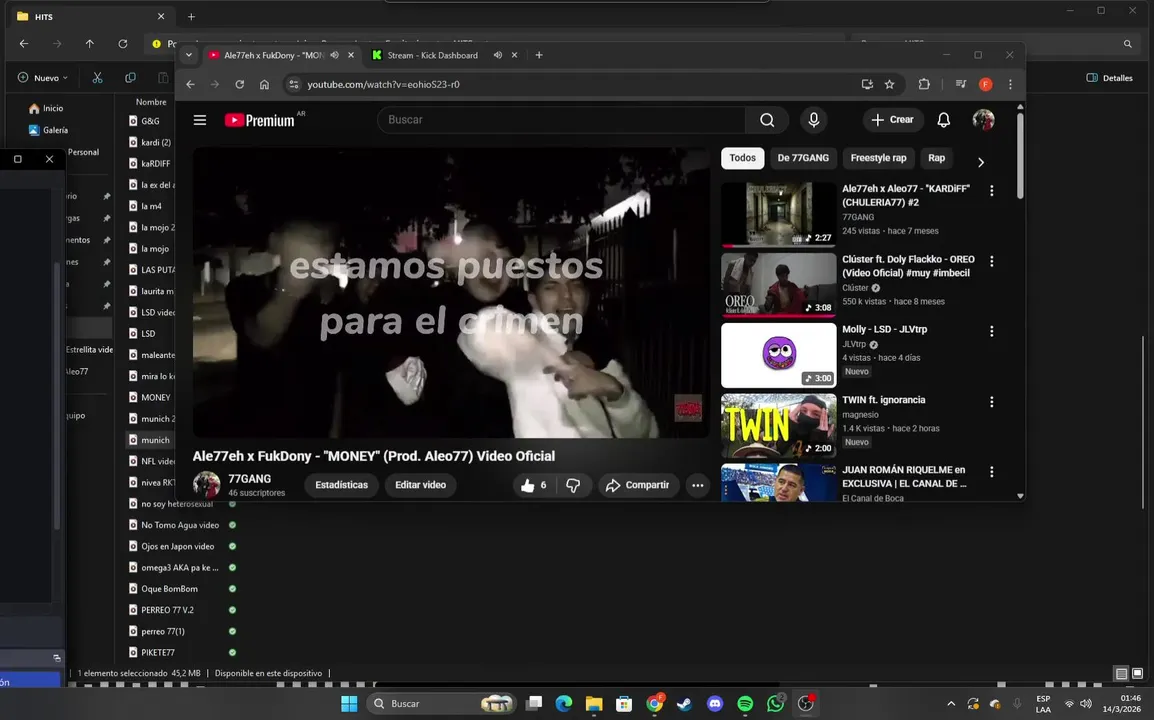Viewport: 1154px width, 720px height.
Task: Like the video with thumbs-up button
Action: (x=535, y=485)
